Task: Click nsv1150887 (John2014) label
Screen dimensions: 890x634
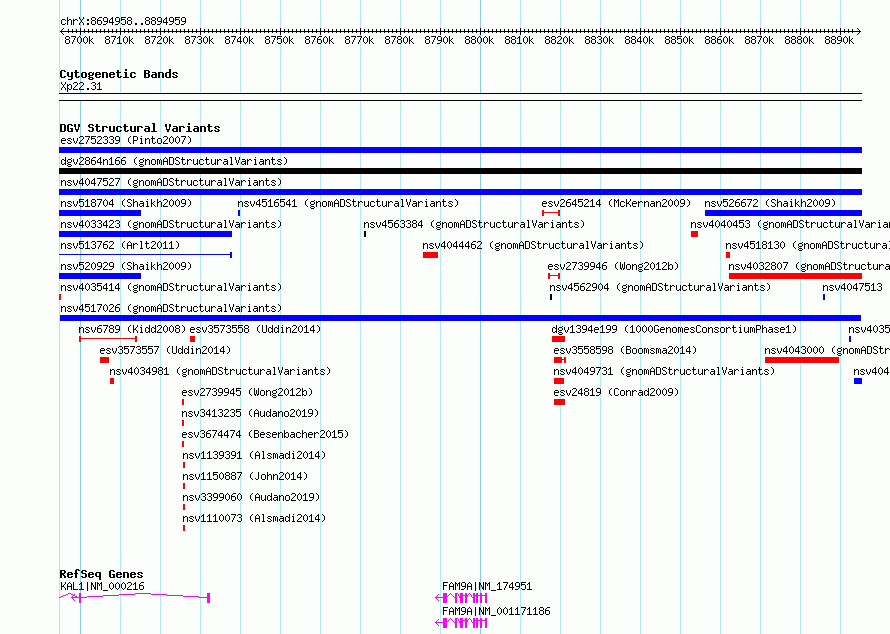Action: point(245,476)
